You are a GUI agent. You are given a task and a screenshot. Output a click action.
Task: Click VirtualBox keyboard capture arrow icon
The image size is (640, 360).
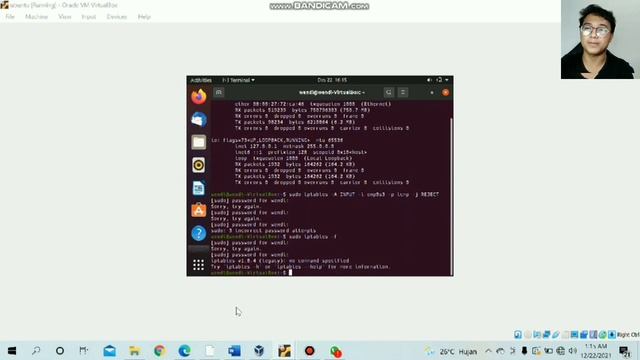coord(612,334)
